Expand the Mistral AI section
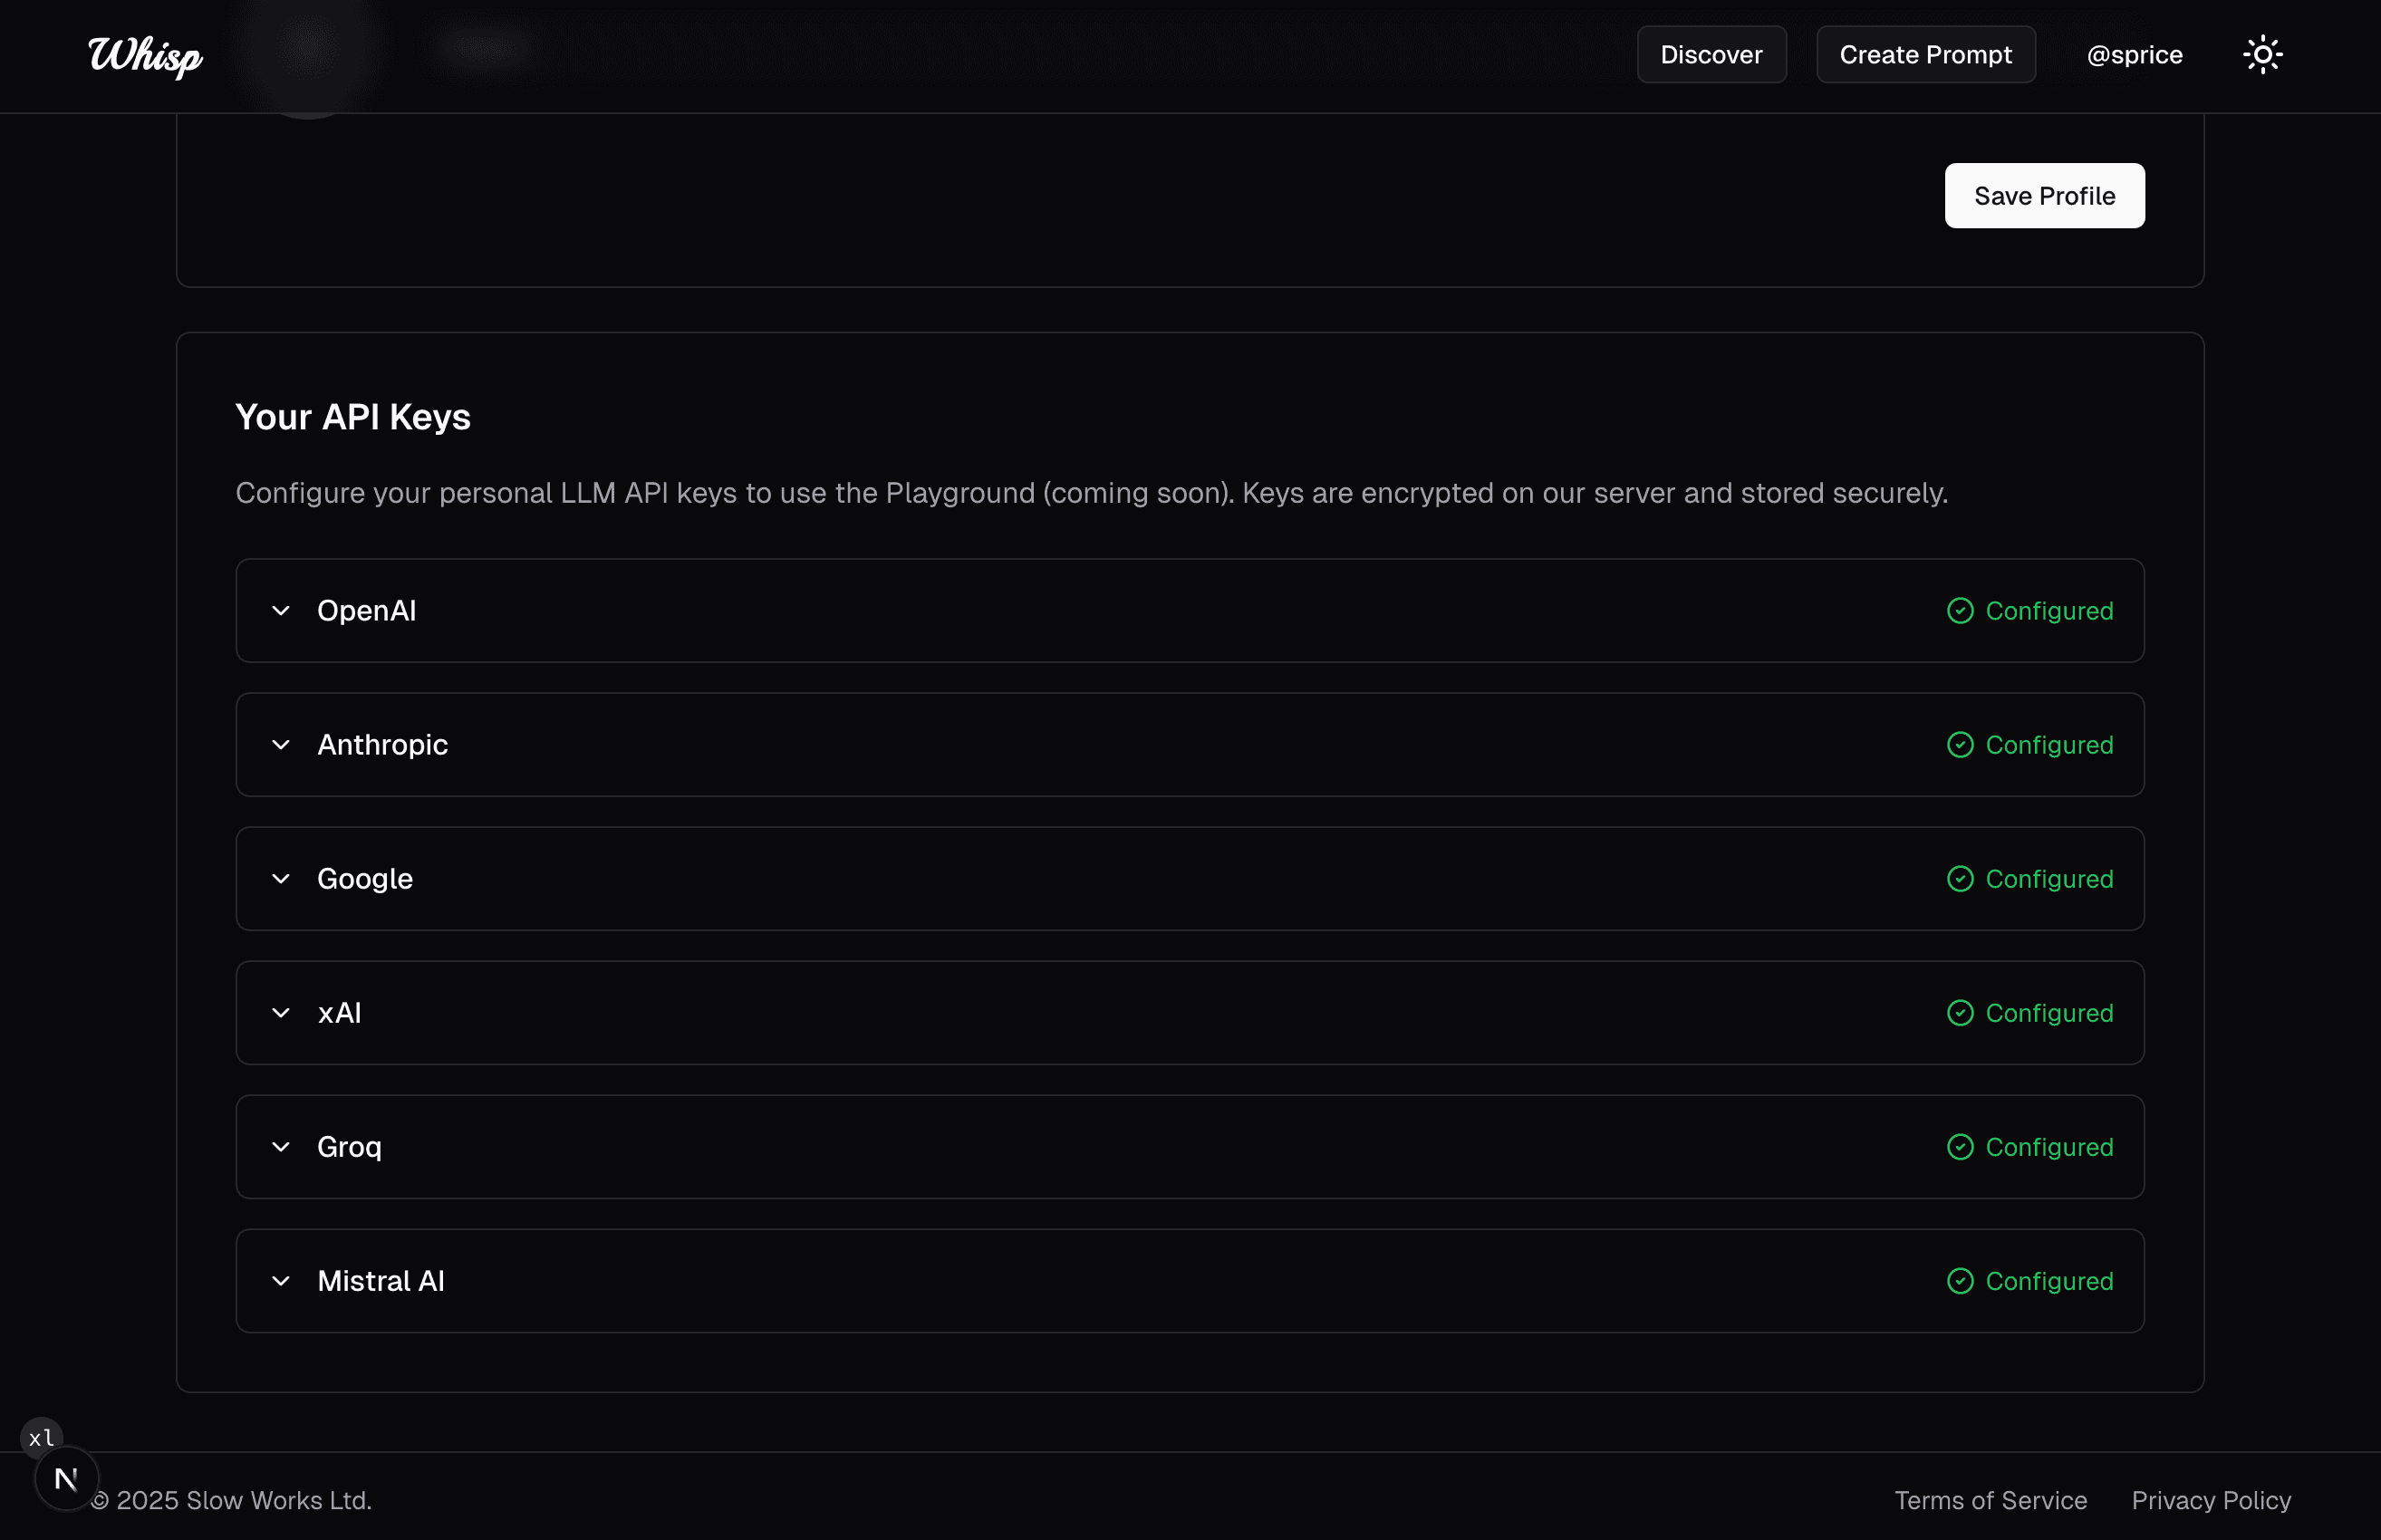Image resolution: width=2381 pixels, height=1540 pixels. pos(281,1281)
